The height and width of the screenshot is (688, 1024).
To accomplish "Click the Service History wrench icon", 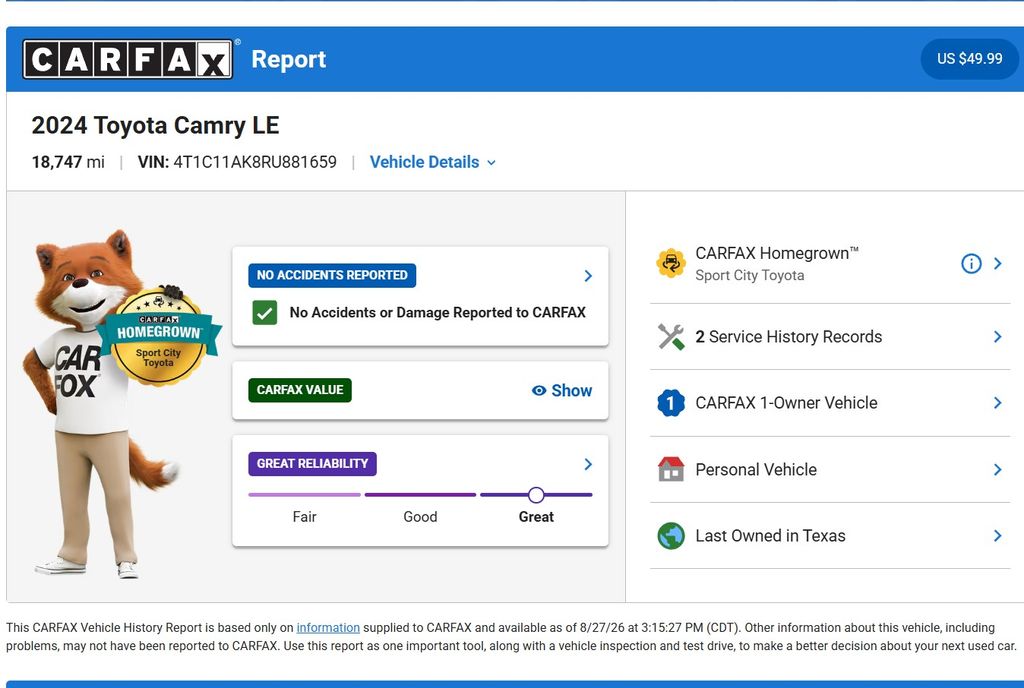I will pos(671,337).
